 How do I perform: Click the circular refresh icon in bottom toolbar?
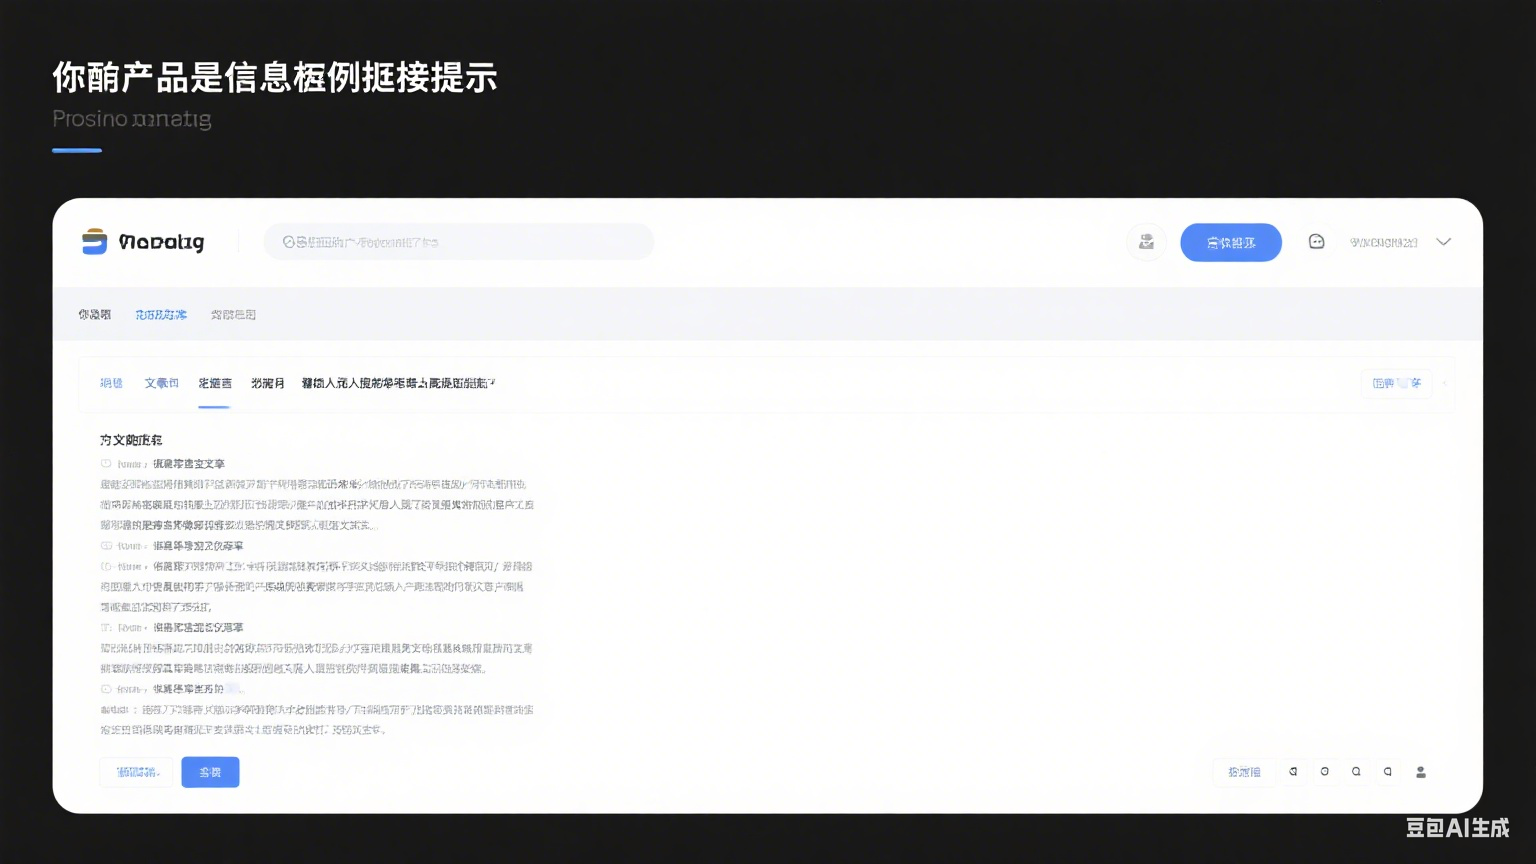coord(1325,771)
